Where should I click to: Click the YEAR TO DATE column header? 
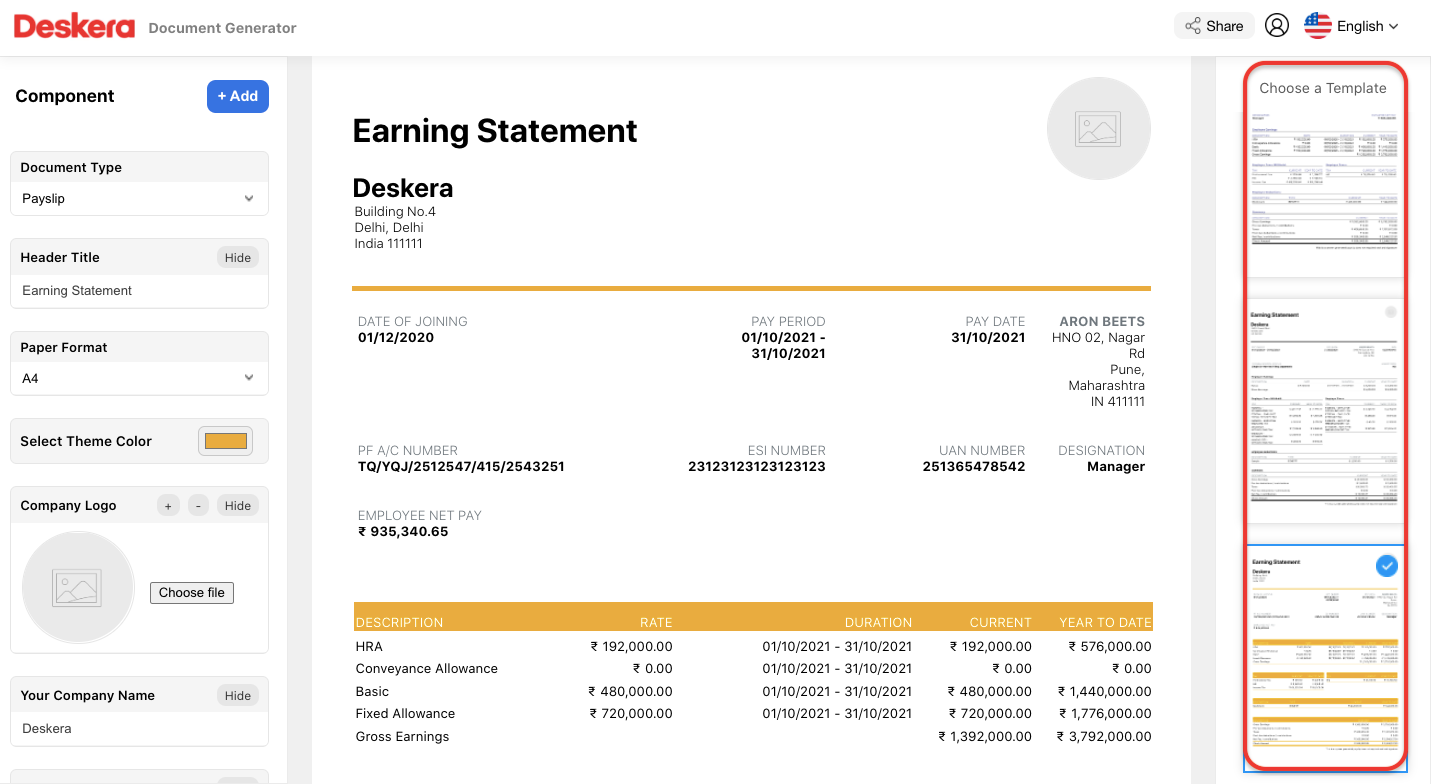(x=1105, y=622)
